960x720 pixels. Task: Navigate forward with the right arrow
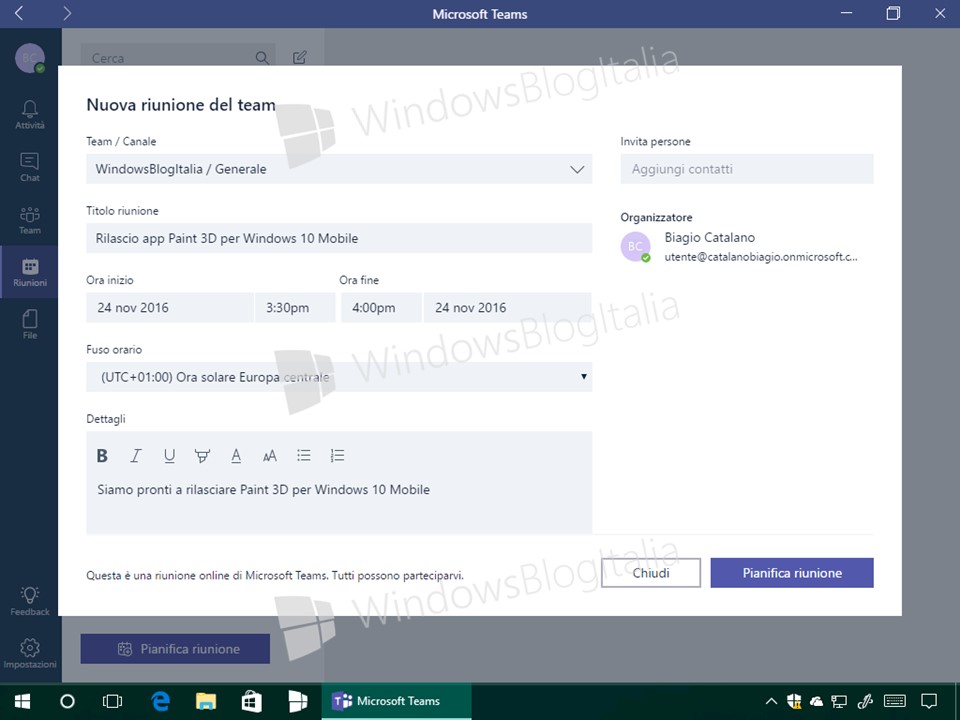click(67, 13)
